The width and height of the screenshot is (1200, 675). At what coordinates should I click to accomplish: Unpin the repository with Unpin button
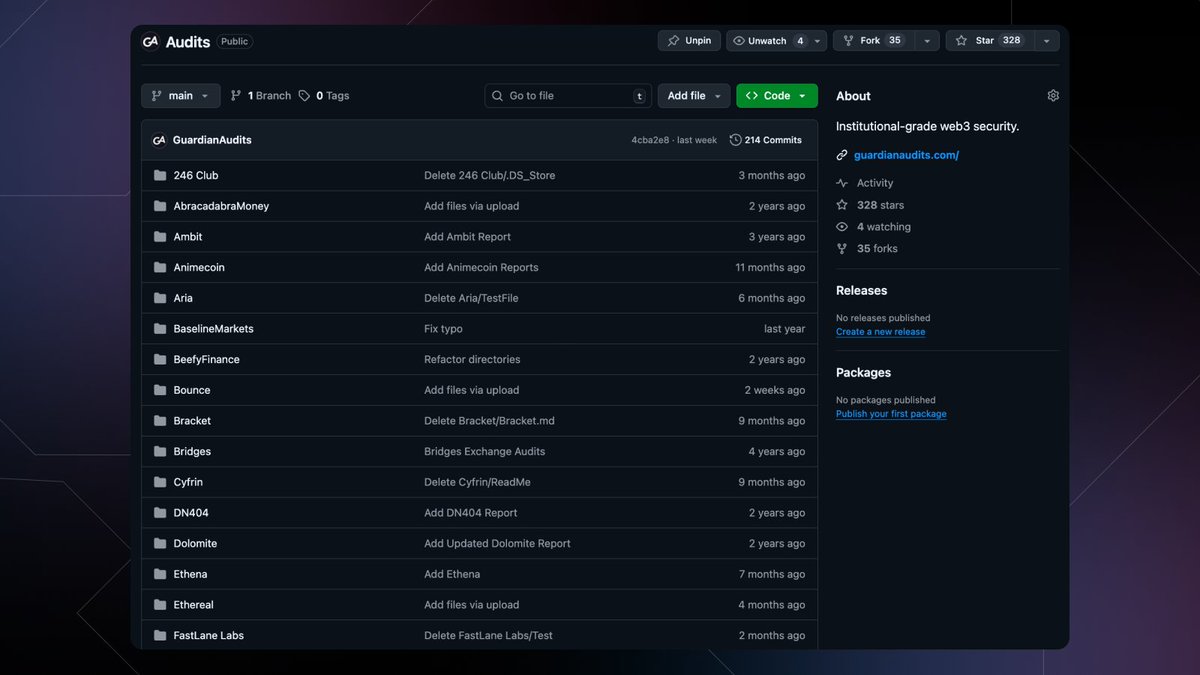coord(689,41)
